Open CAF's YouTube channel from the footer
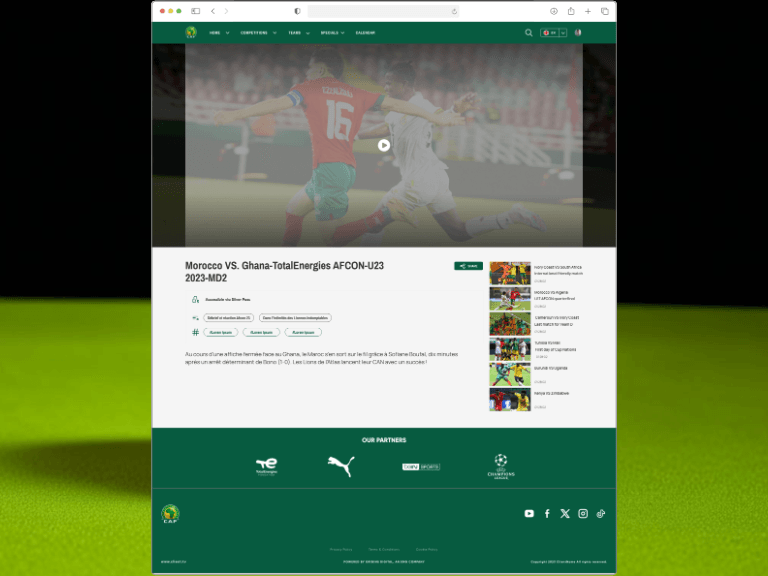The width and height of the screenshot is (768, 576). click(x=529, y=513)
